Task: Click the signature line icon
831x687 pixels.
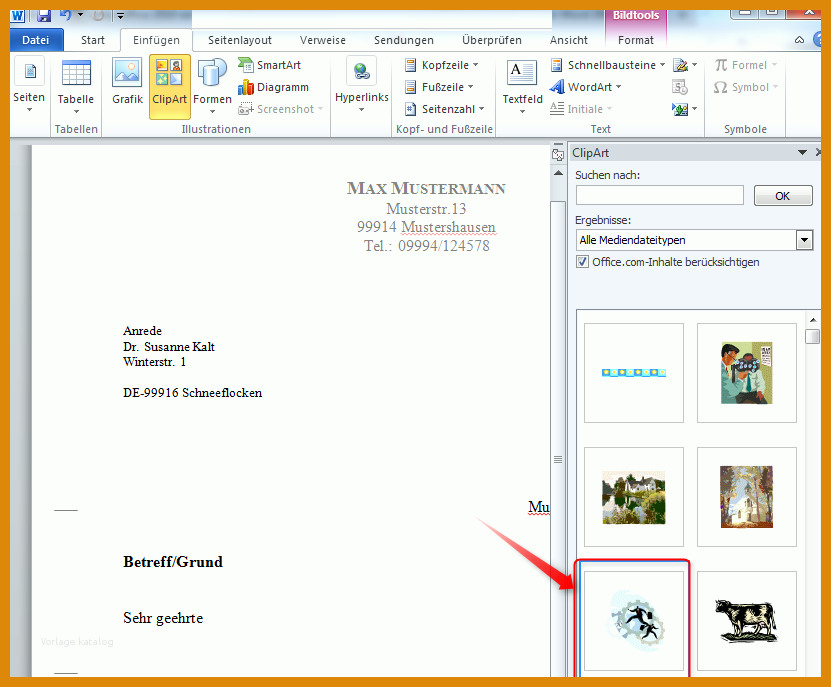Action: (684, 65)
